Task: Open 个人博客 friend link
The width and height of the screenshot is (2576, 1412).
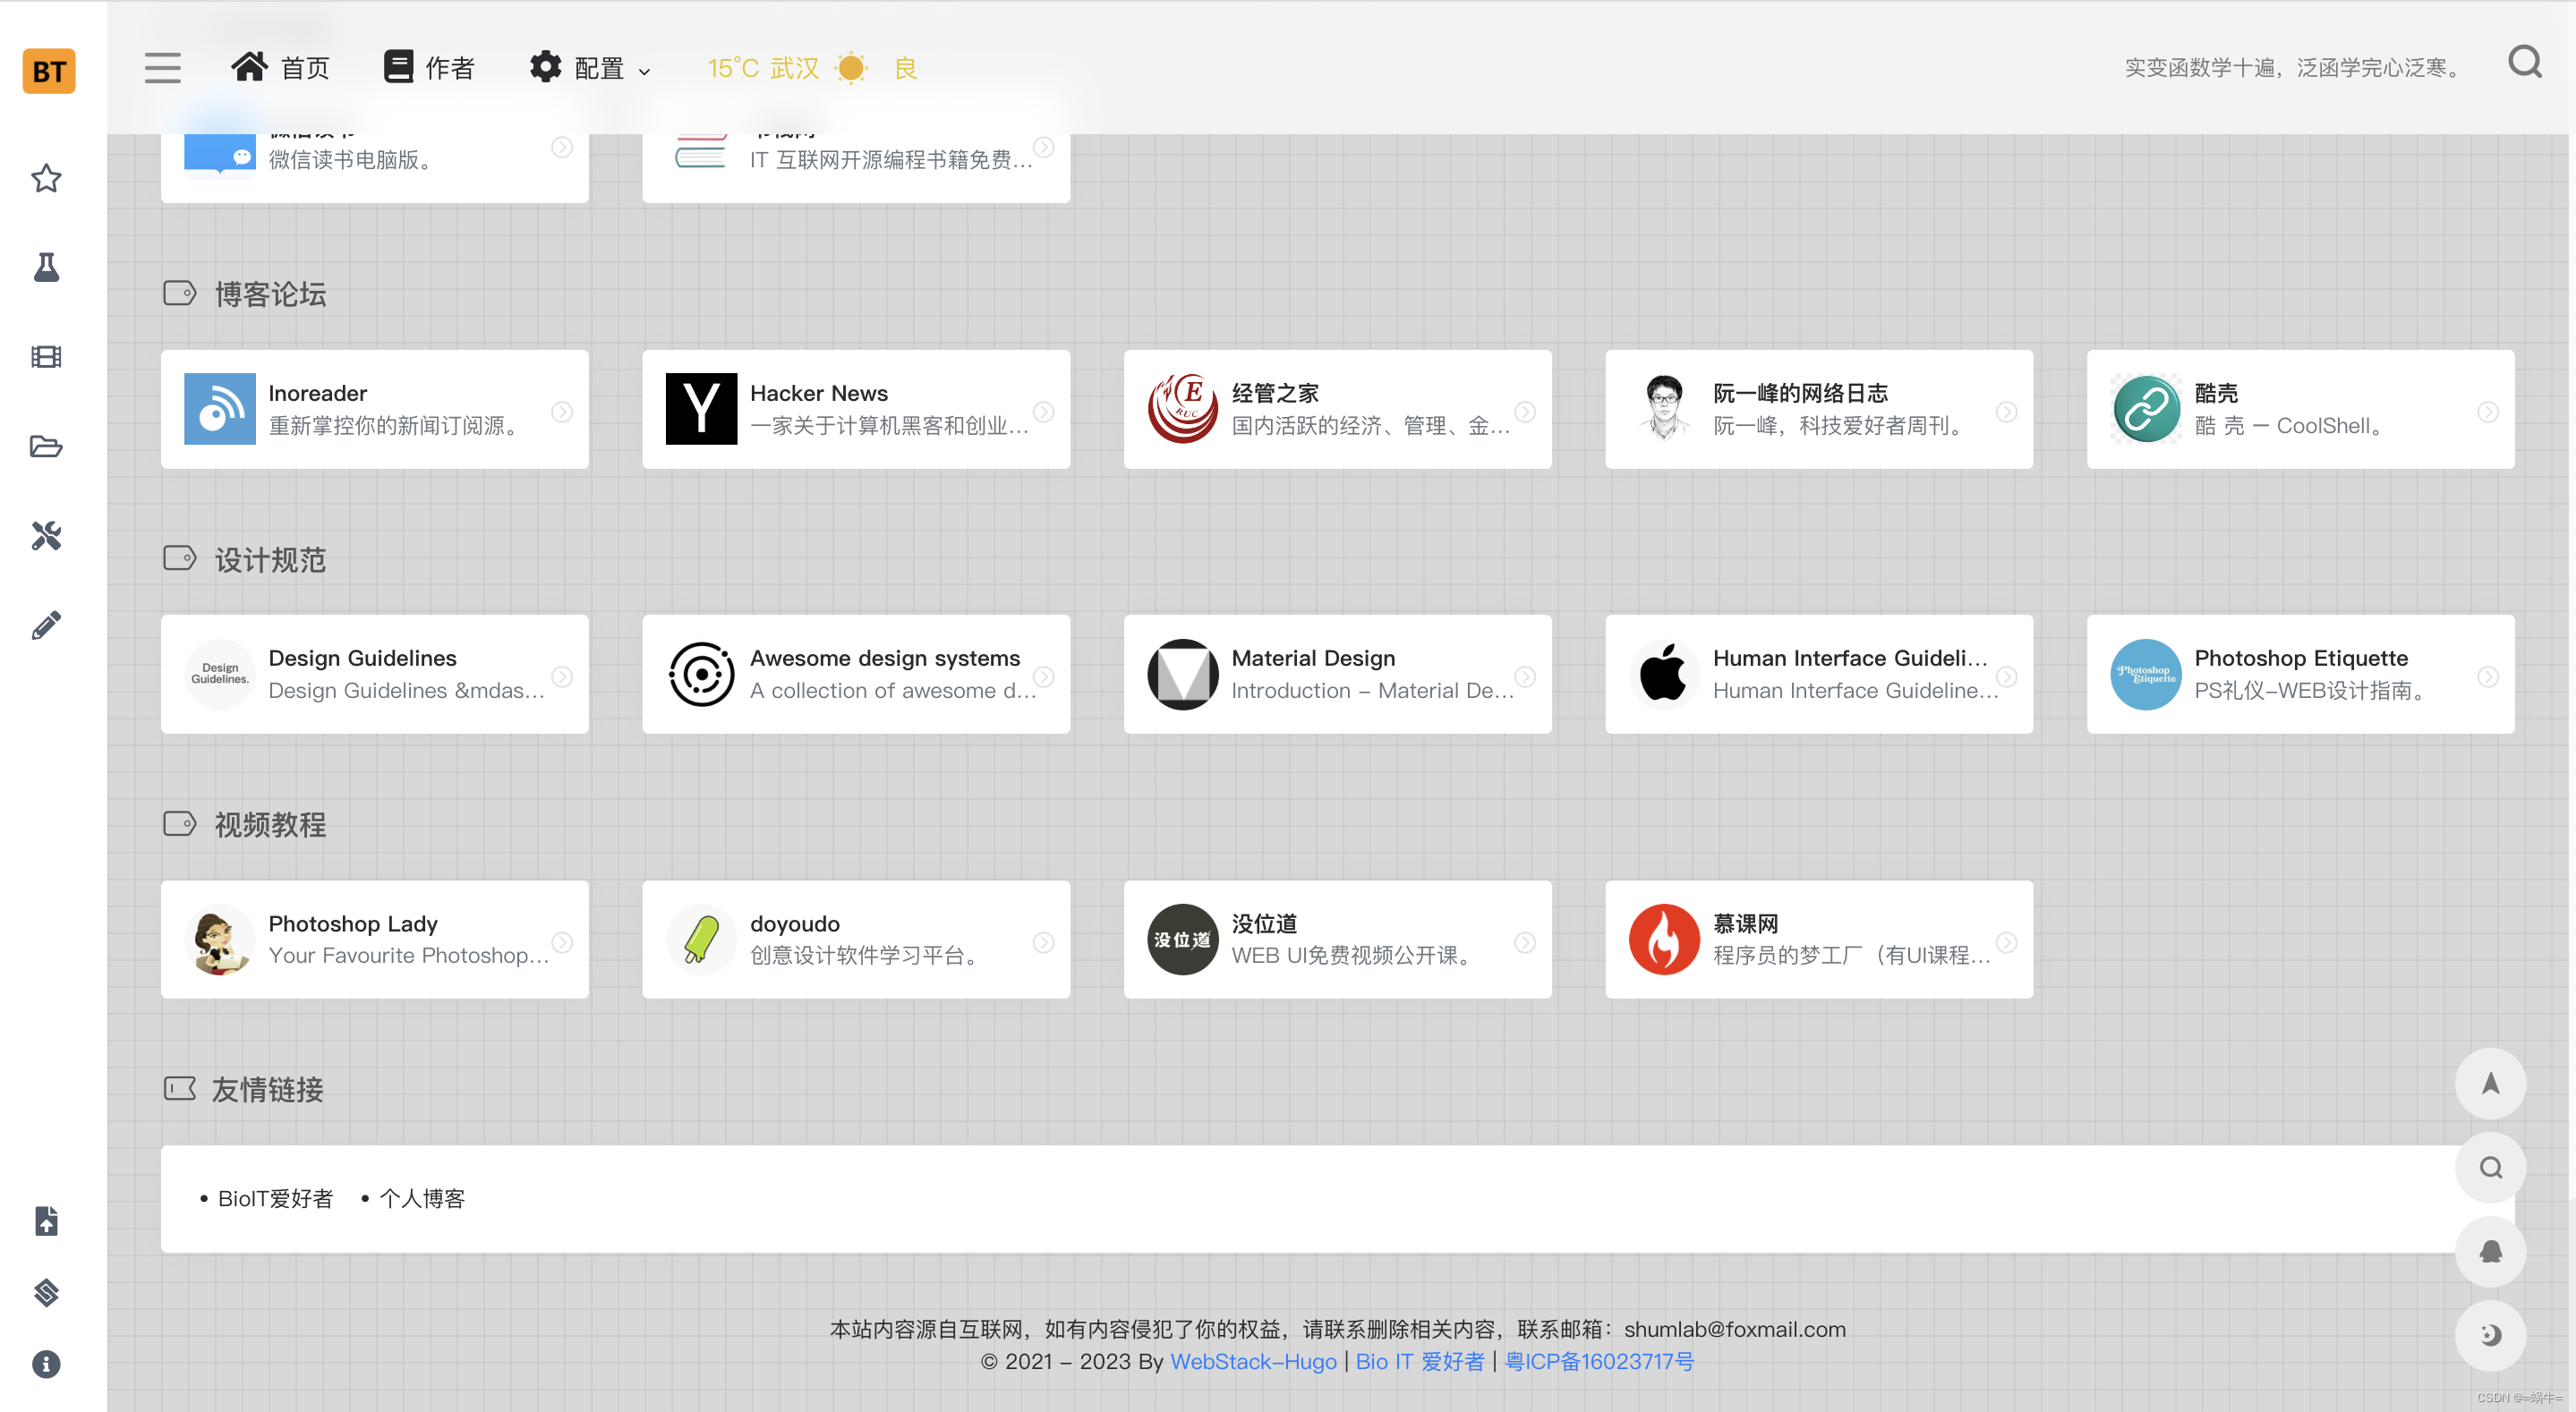Action: click(422, 1198)
